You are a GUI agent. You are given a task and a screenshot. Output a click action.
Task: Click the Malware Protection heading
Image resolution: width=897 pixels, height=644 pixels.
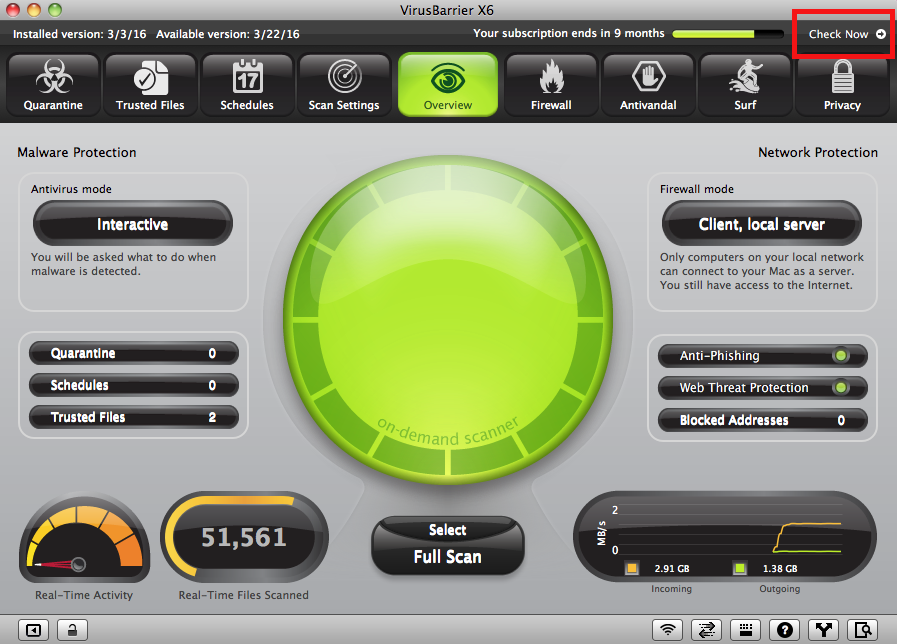pyautogui.click(x=77, y=152)
